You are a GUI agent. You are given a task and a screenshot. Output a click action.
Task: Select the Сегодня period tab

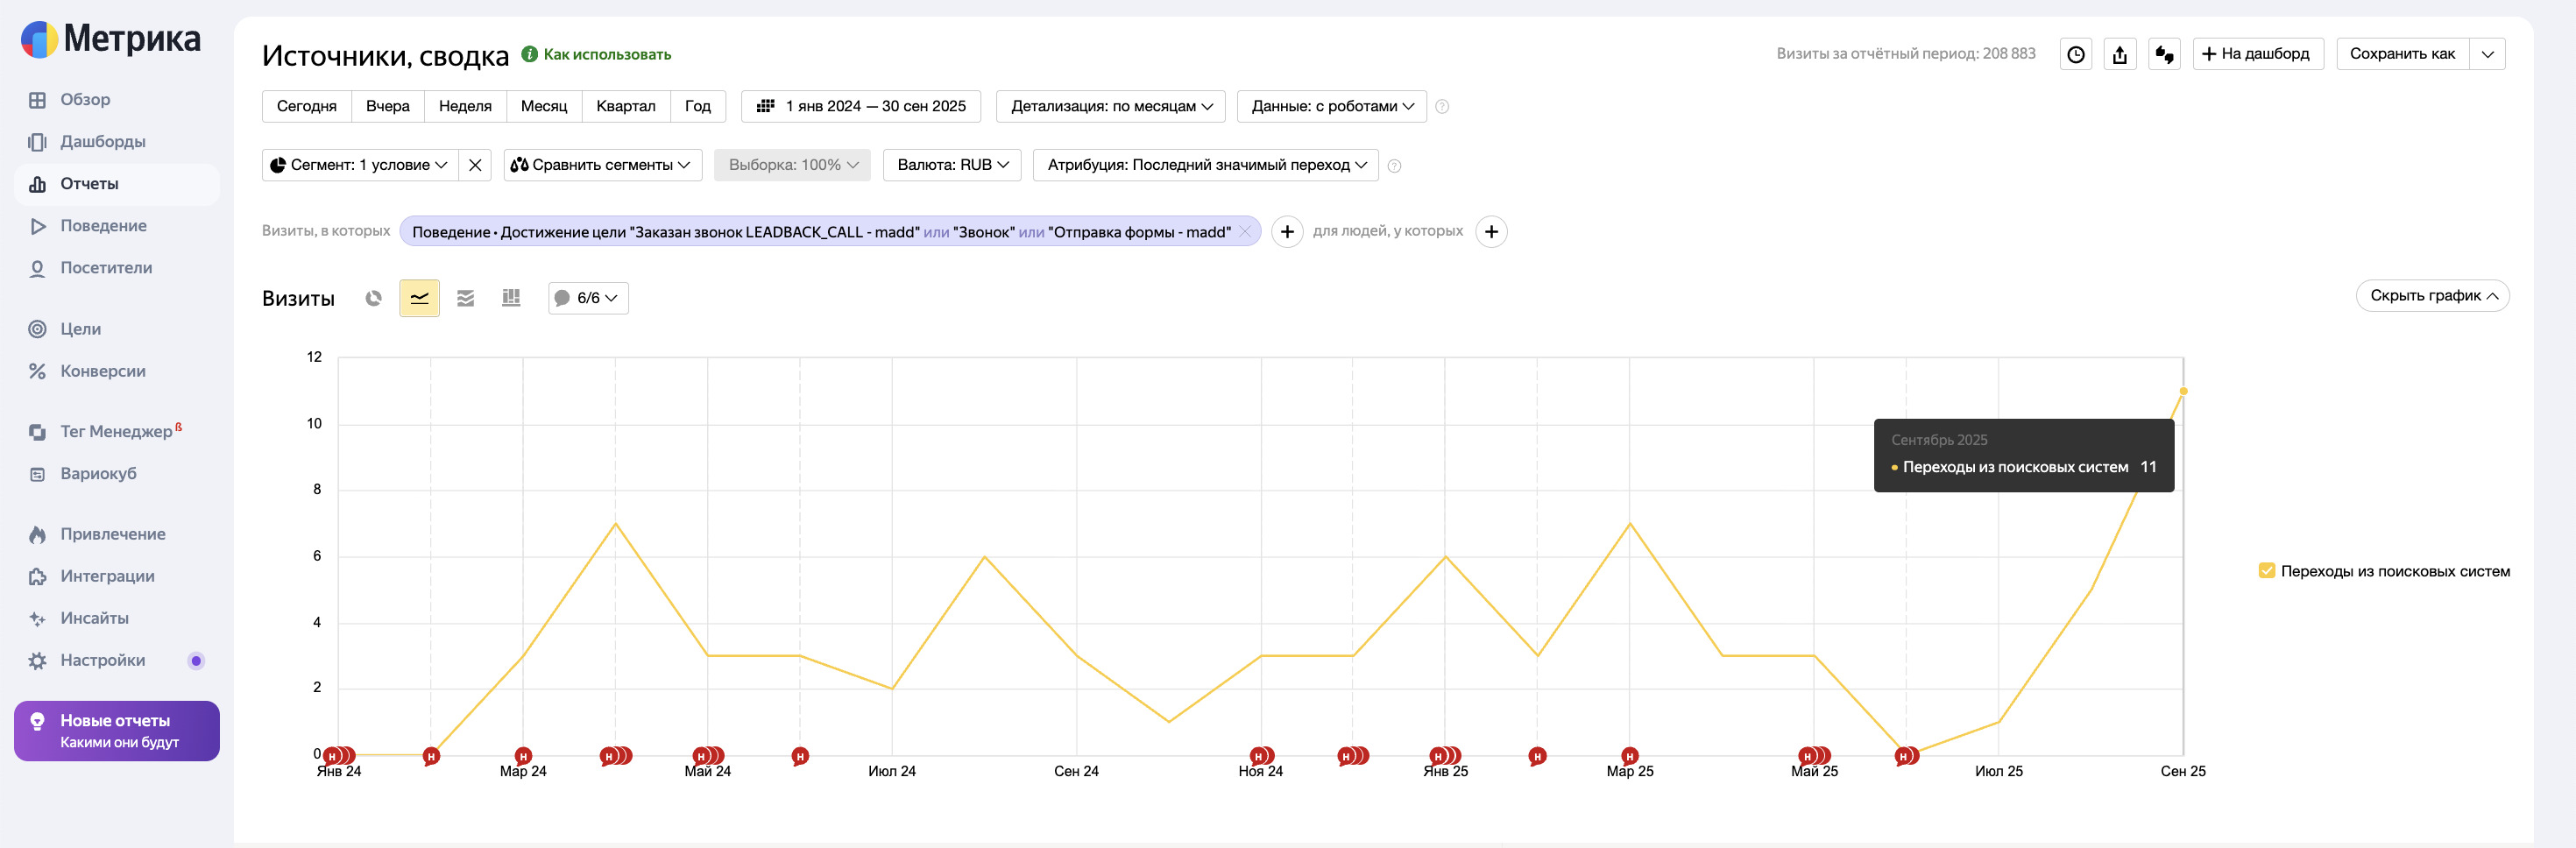(x=306, y=106)
